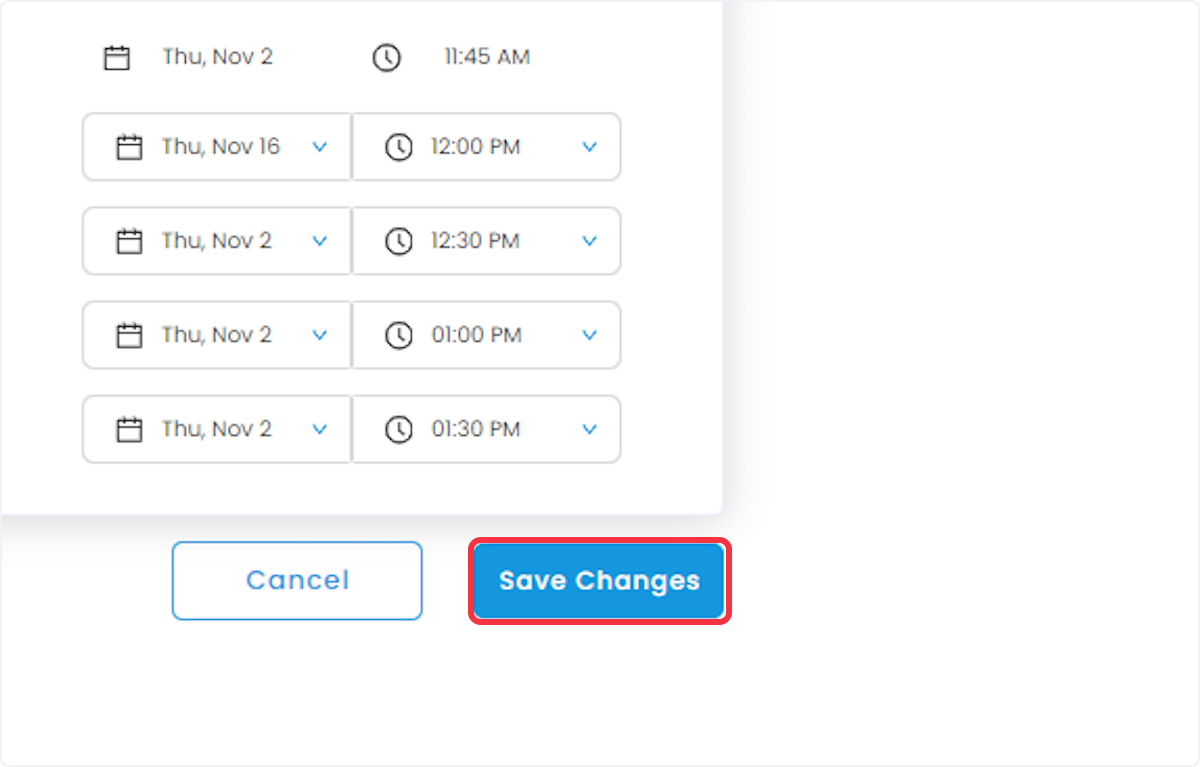Click the clock icon beside 01:30 PM

pyautogui.click(x=398, y=430)
